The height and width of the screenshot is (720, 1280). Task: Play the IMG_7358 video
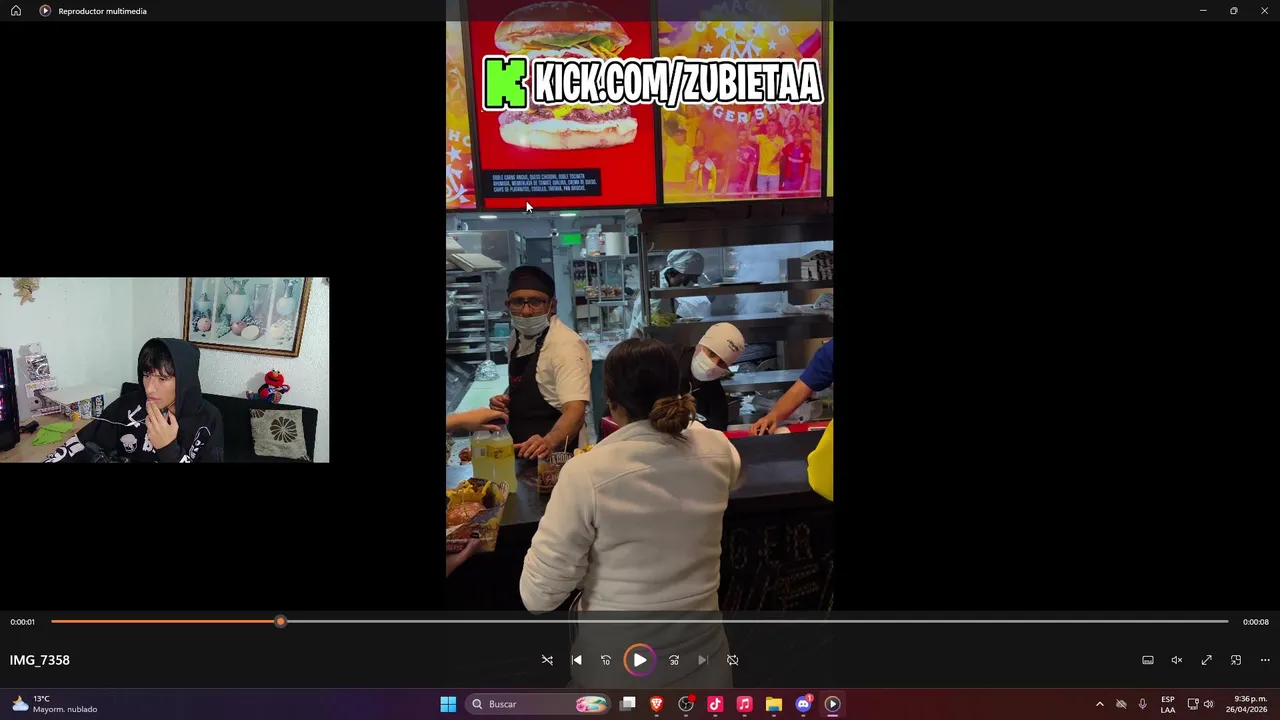click(639, 660)
